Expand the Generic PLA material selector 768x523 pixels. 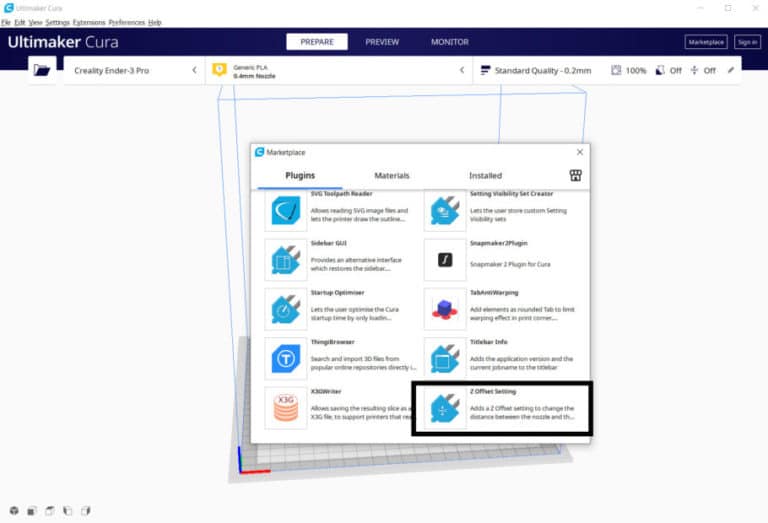[x=338, y=71]
